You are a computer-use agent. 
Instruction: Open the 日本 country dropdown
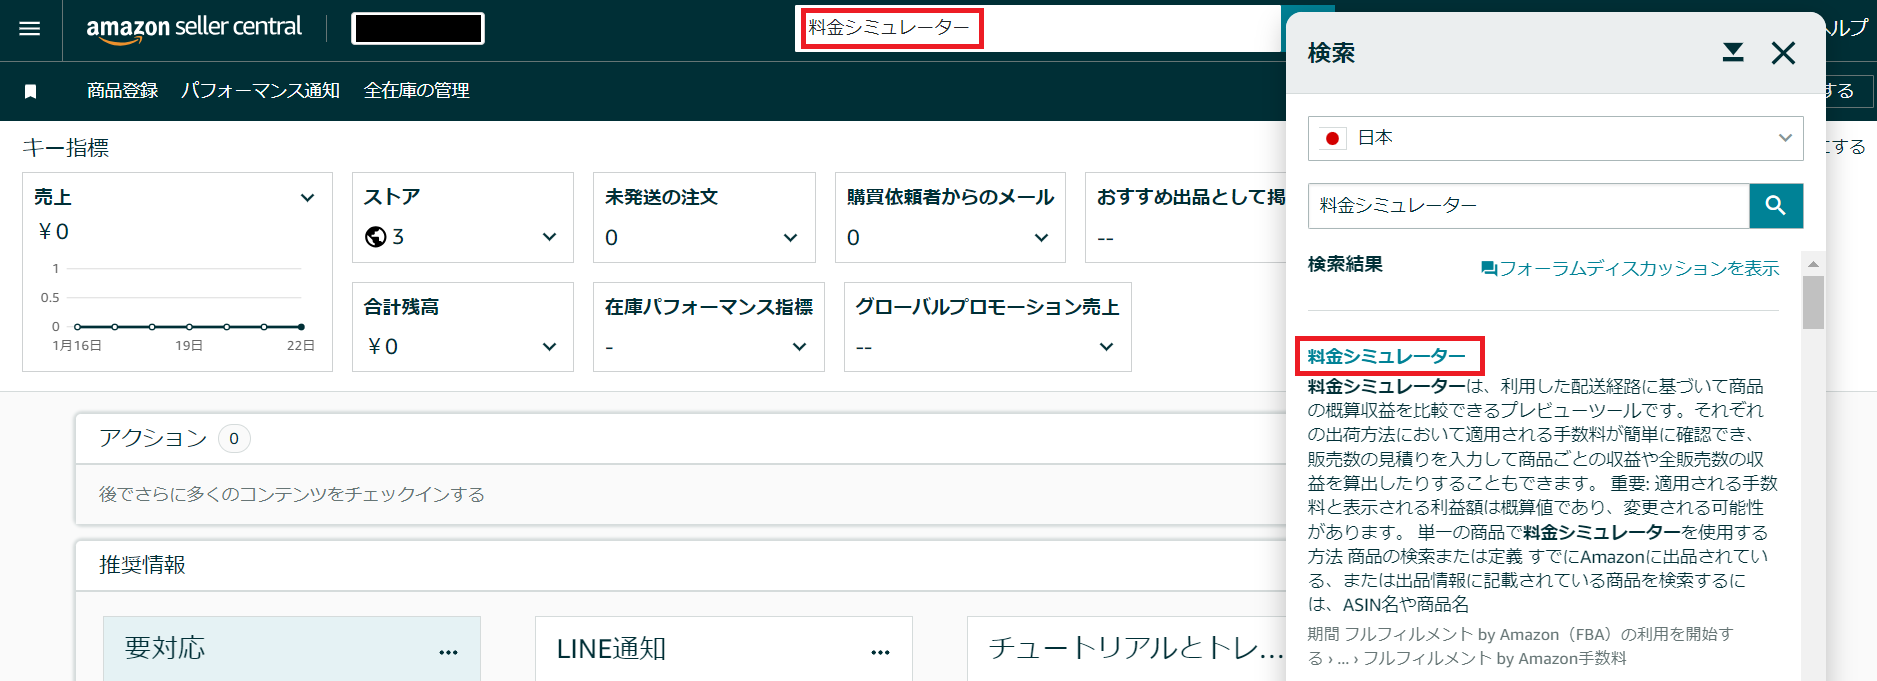click(x=1555, y=138)
